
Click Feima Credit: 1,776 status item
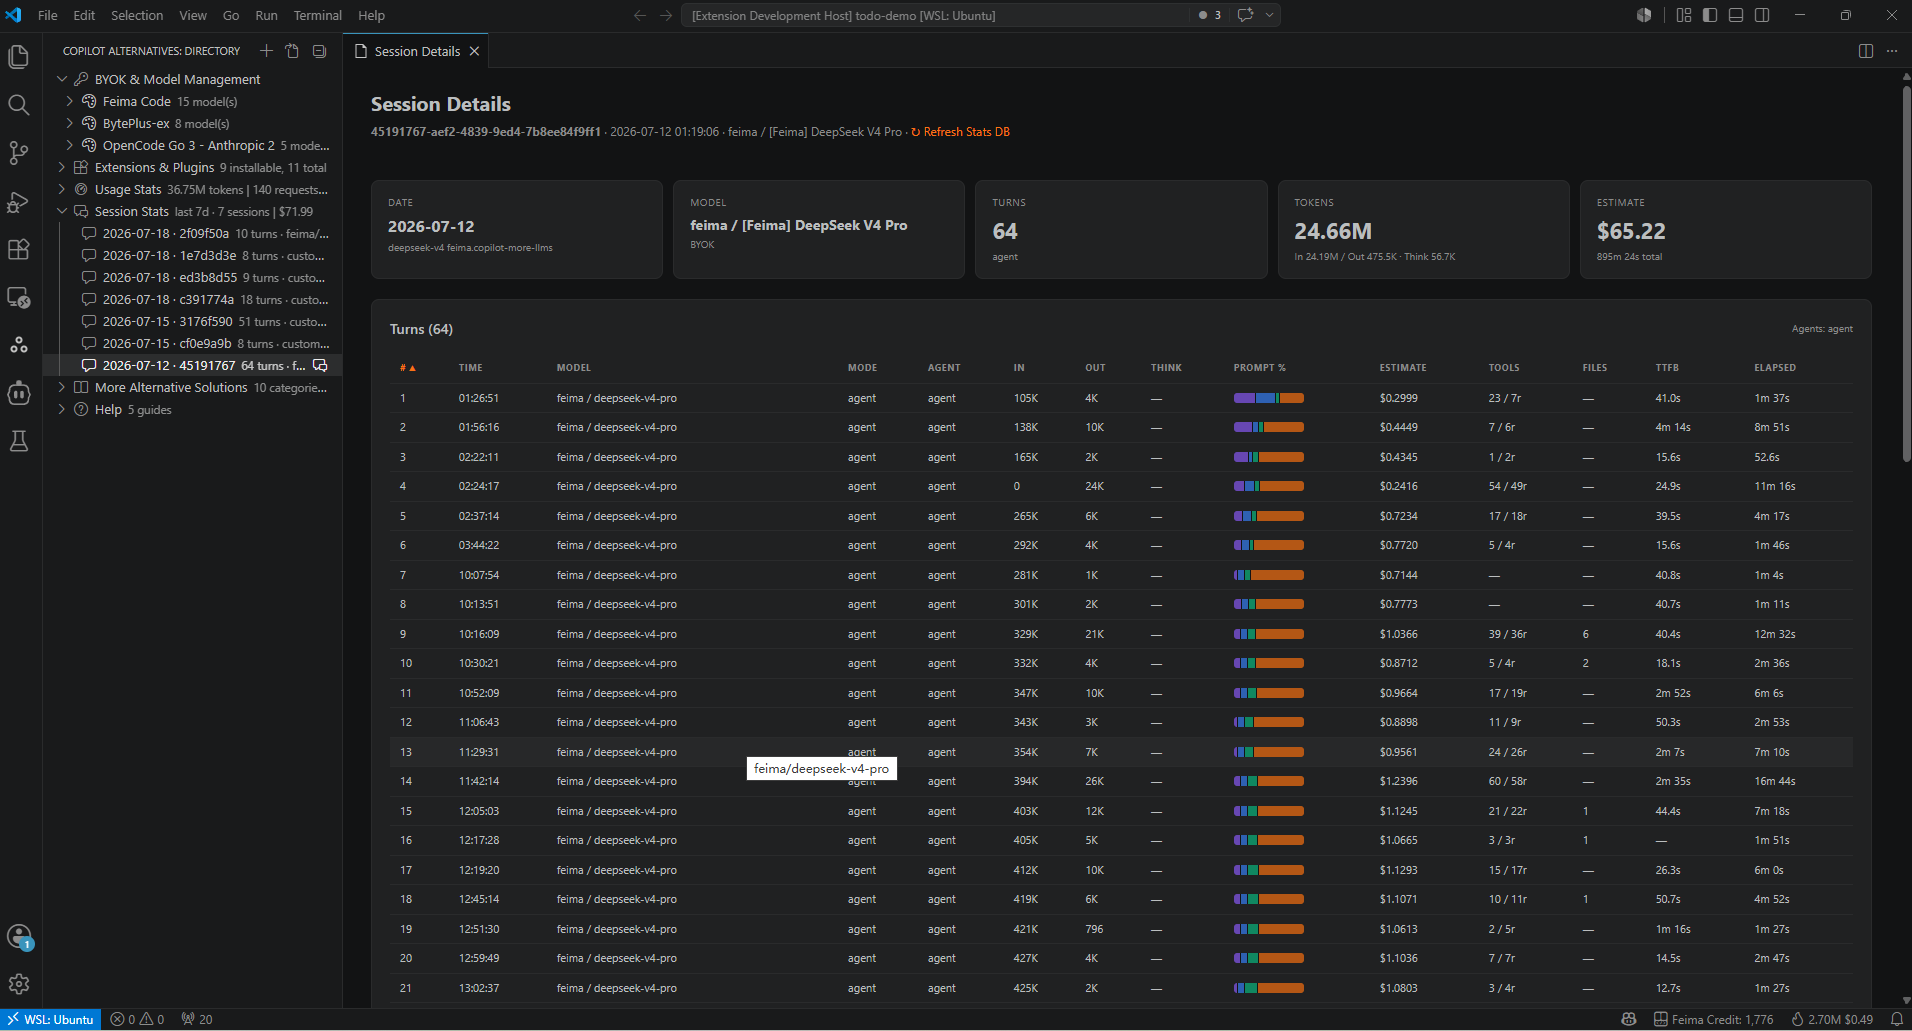1713,1019
